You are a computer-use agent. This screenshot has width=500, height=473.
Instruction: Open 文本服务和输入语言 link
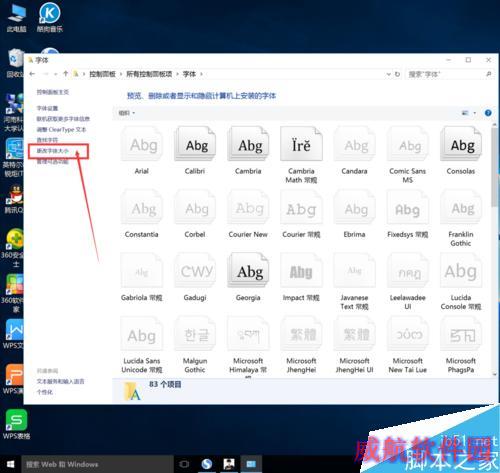pyautogui.click(x=60, y=381)
